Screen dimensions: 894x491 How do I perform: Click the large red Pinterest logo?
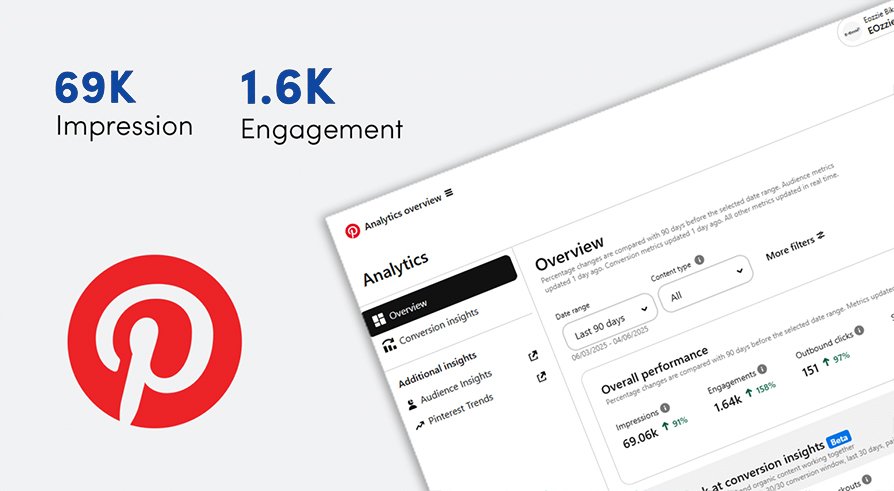155,341
